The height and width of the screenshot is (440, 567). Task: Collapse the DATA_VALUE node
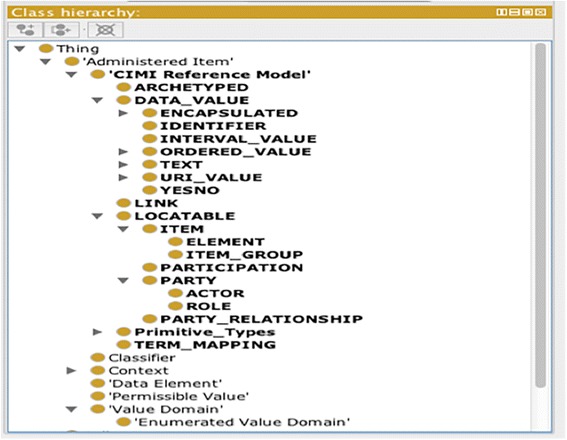click(97, 100)
